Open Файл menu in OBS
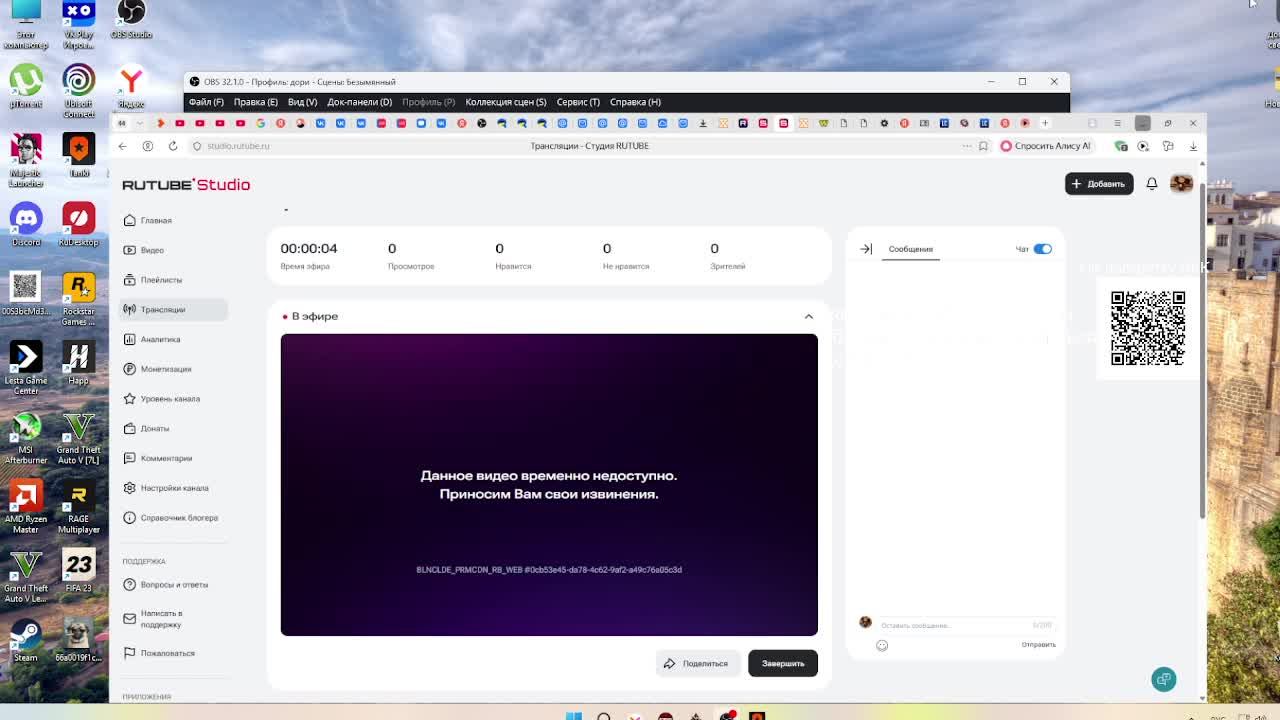 click(x=206, y=102)
